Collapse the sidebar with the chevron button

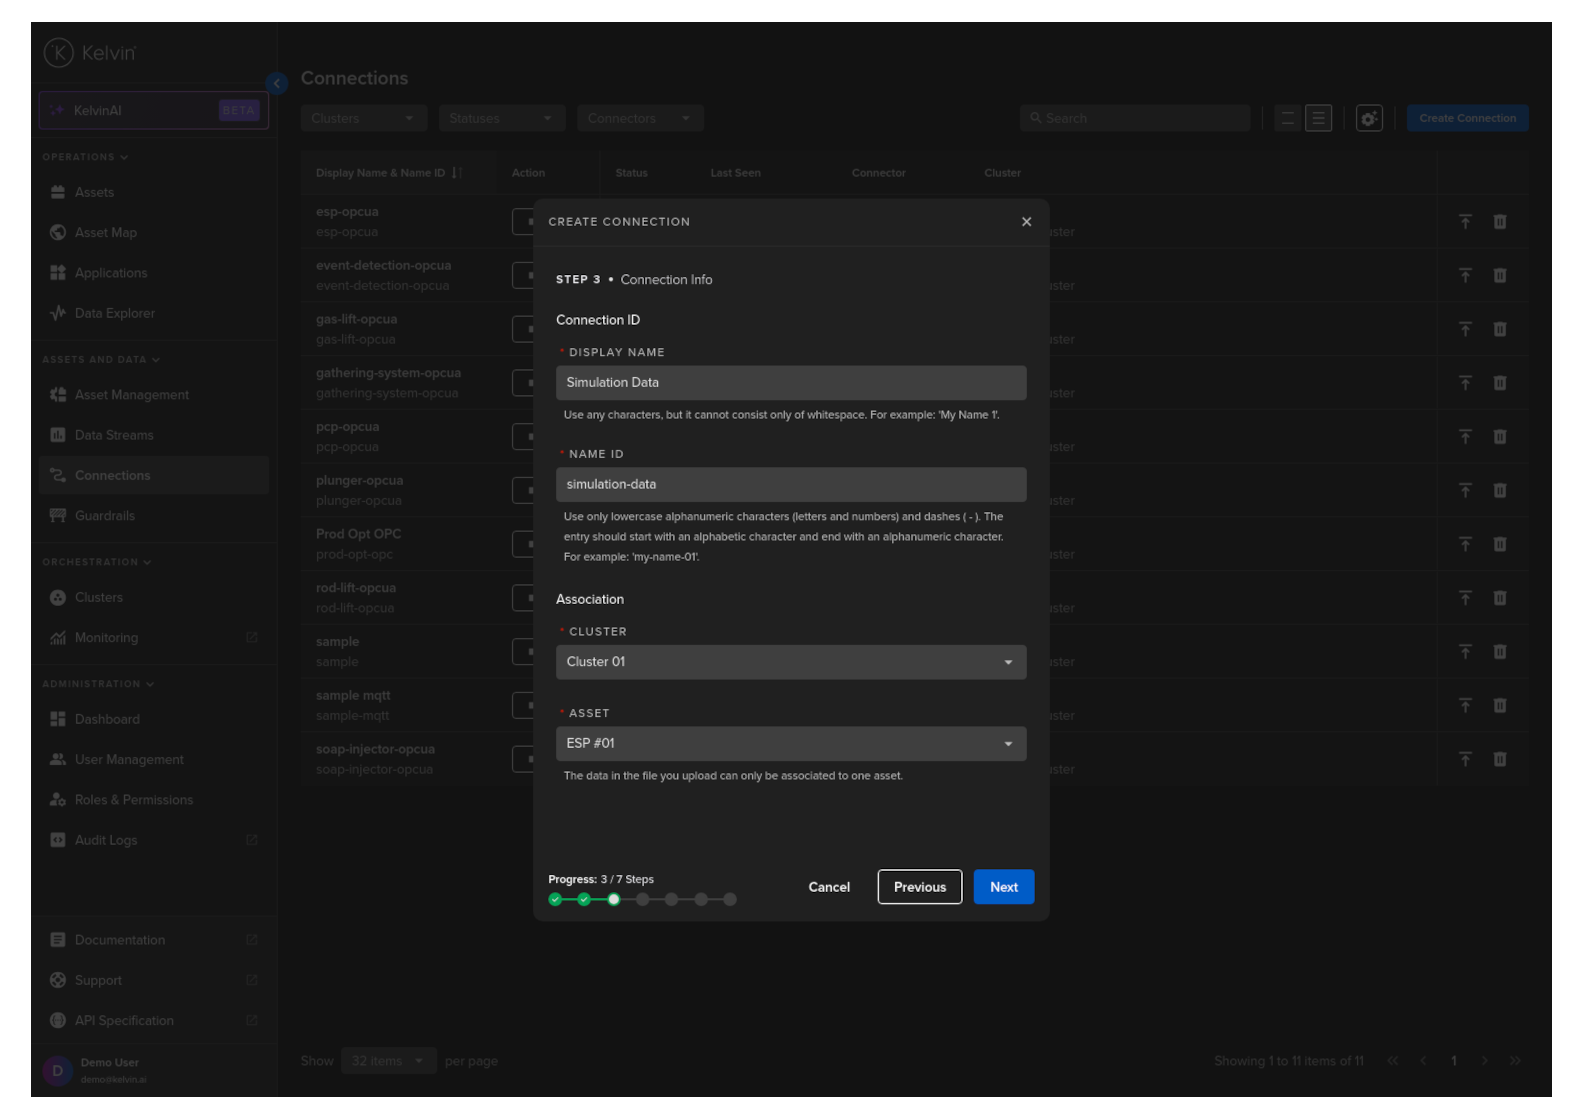[277, 84]
